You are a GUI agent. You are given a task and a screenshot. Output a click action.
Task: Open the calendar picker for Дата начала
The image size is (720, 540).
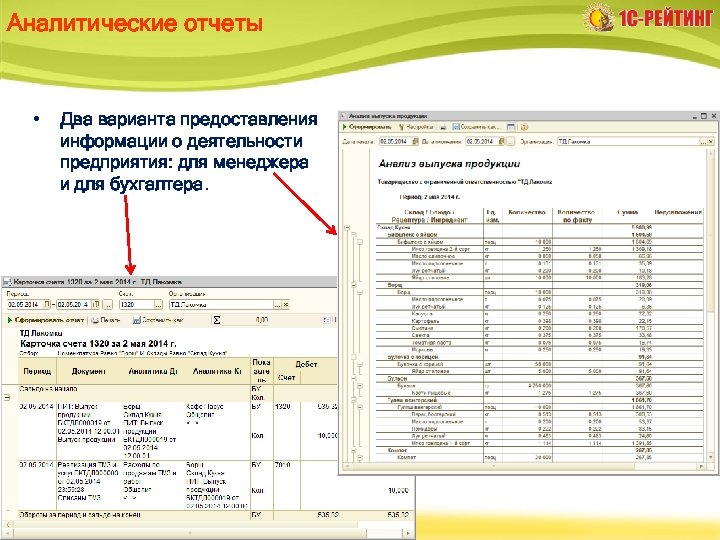[x=415, y=141]
